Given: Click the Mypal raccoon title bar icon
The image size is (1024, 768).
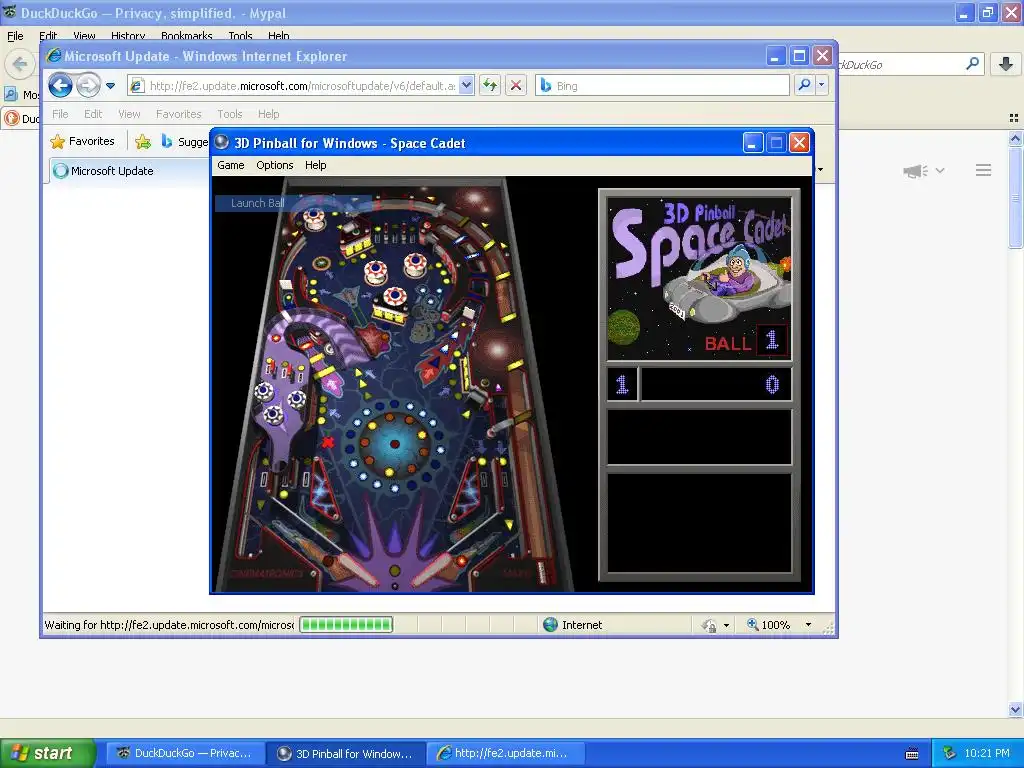Looking at the screenshot, I should tap(9, 12).
